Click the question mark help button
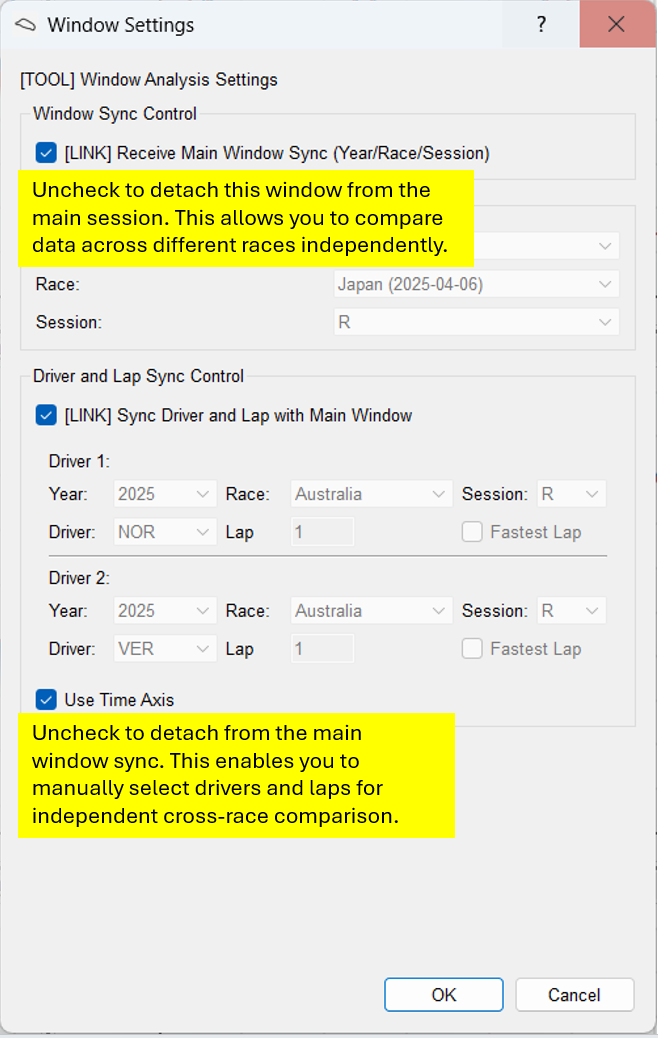This screenshot has width=658, height=1038. pos(541,25)
